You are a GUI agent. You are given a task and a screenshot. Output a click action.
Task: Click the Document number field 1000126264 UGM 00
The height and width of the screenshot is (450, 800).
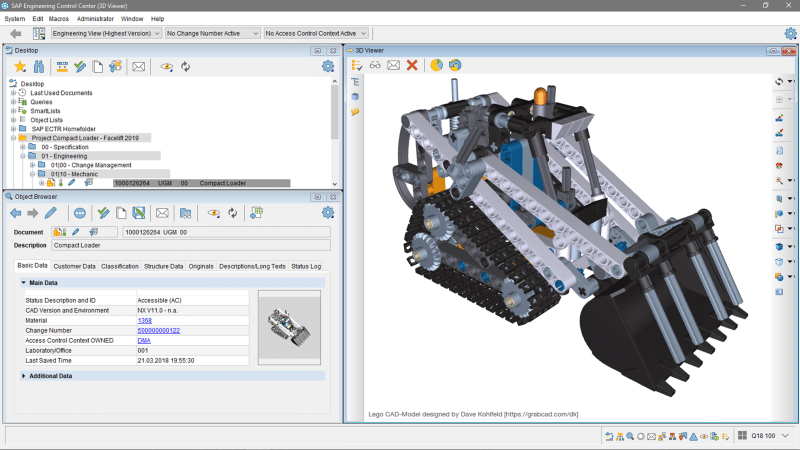(226, 232)
